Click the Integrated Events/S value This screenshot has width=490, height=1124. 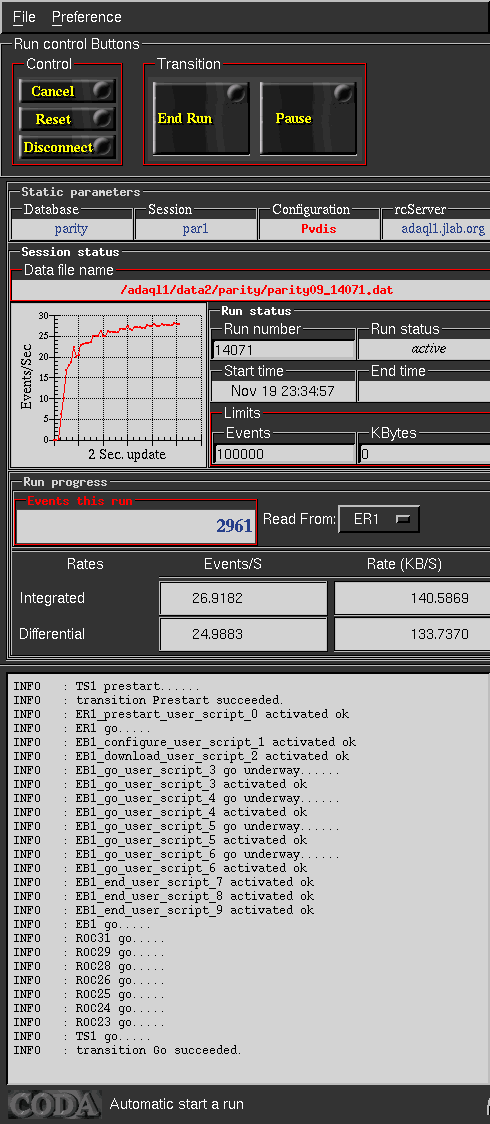click(x=244, y=598)
